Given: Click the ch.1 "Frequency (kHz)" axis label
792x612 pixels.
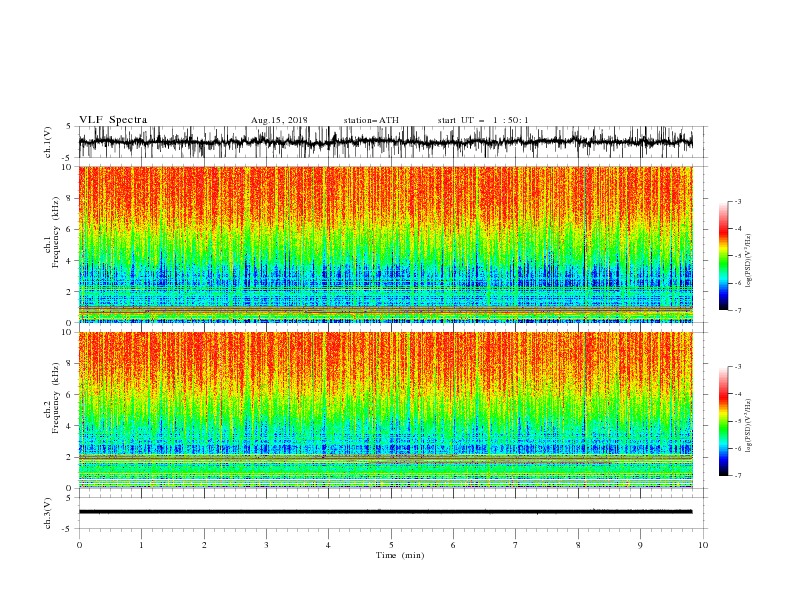Looking at the screenshot, I should click(56, 232).
